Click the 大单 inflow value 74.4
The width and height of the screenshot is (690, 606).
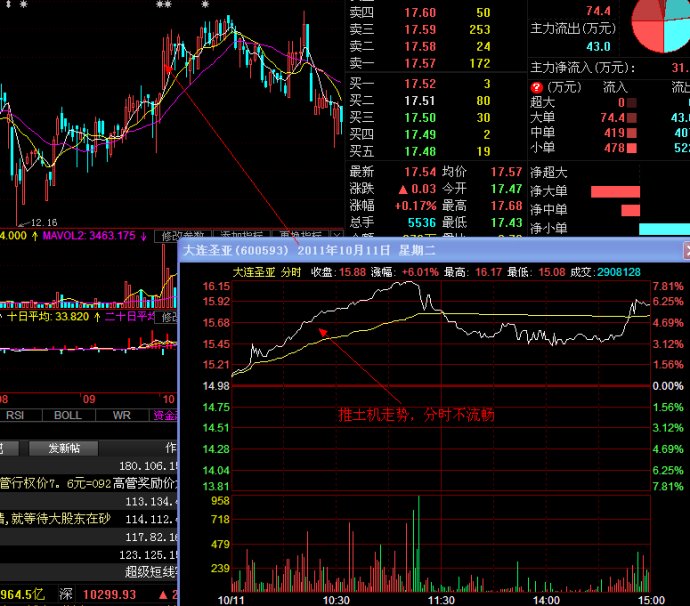pyautogui.click(x=613, y=118)
